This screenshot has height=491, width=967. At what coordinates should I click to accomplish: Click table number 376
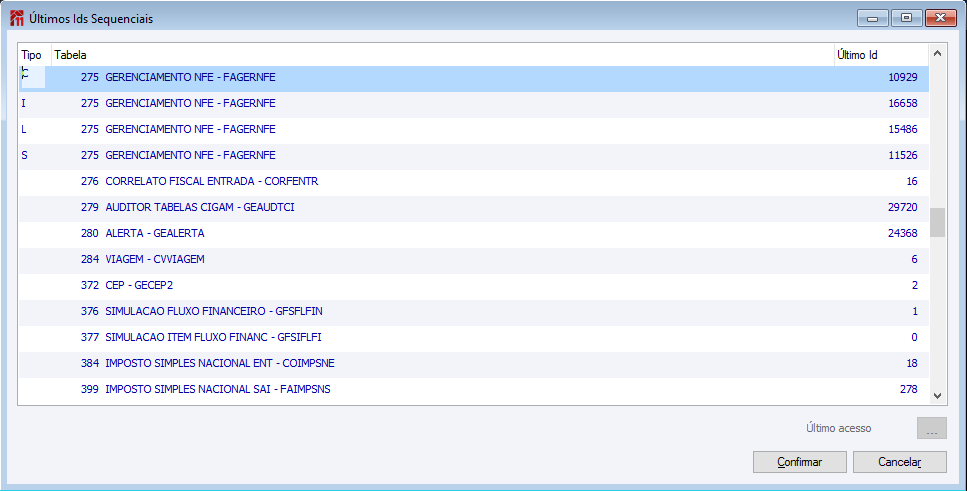89,312
